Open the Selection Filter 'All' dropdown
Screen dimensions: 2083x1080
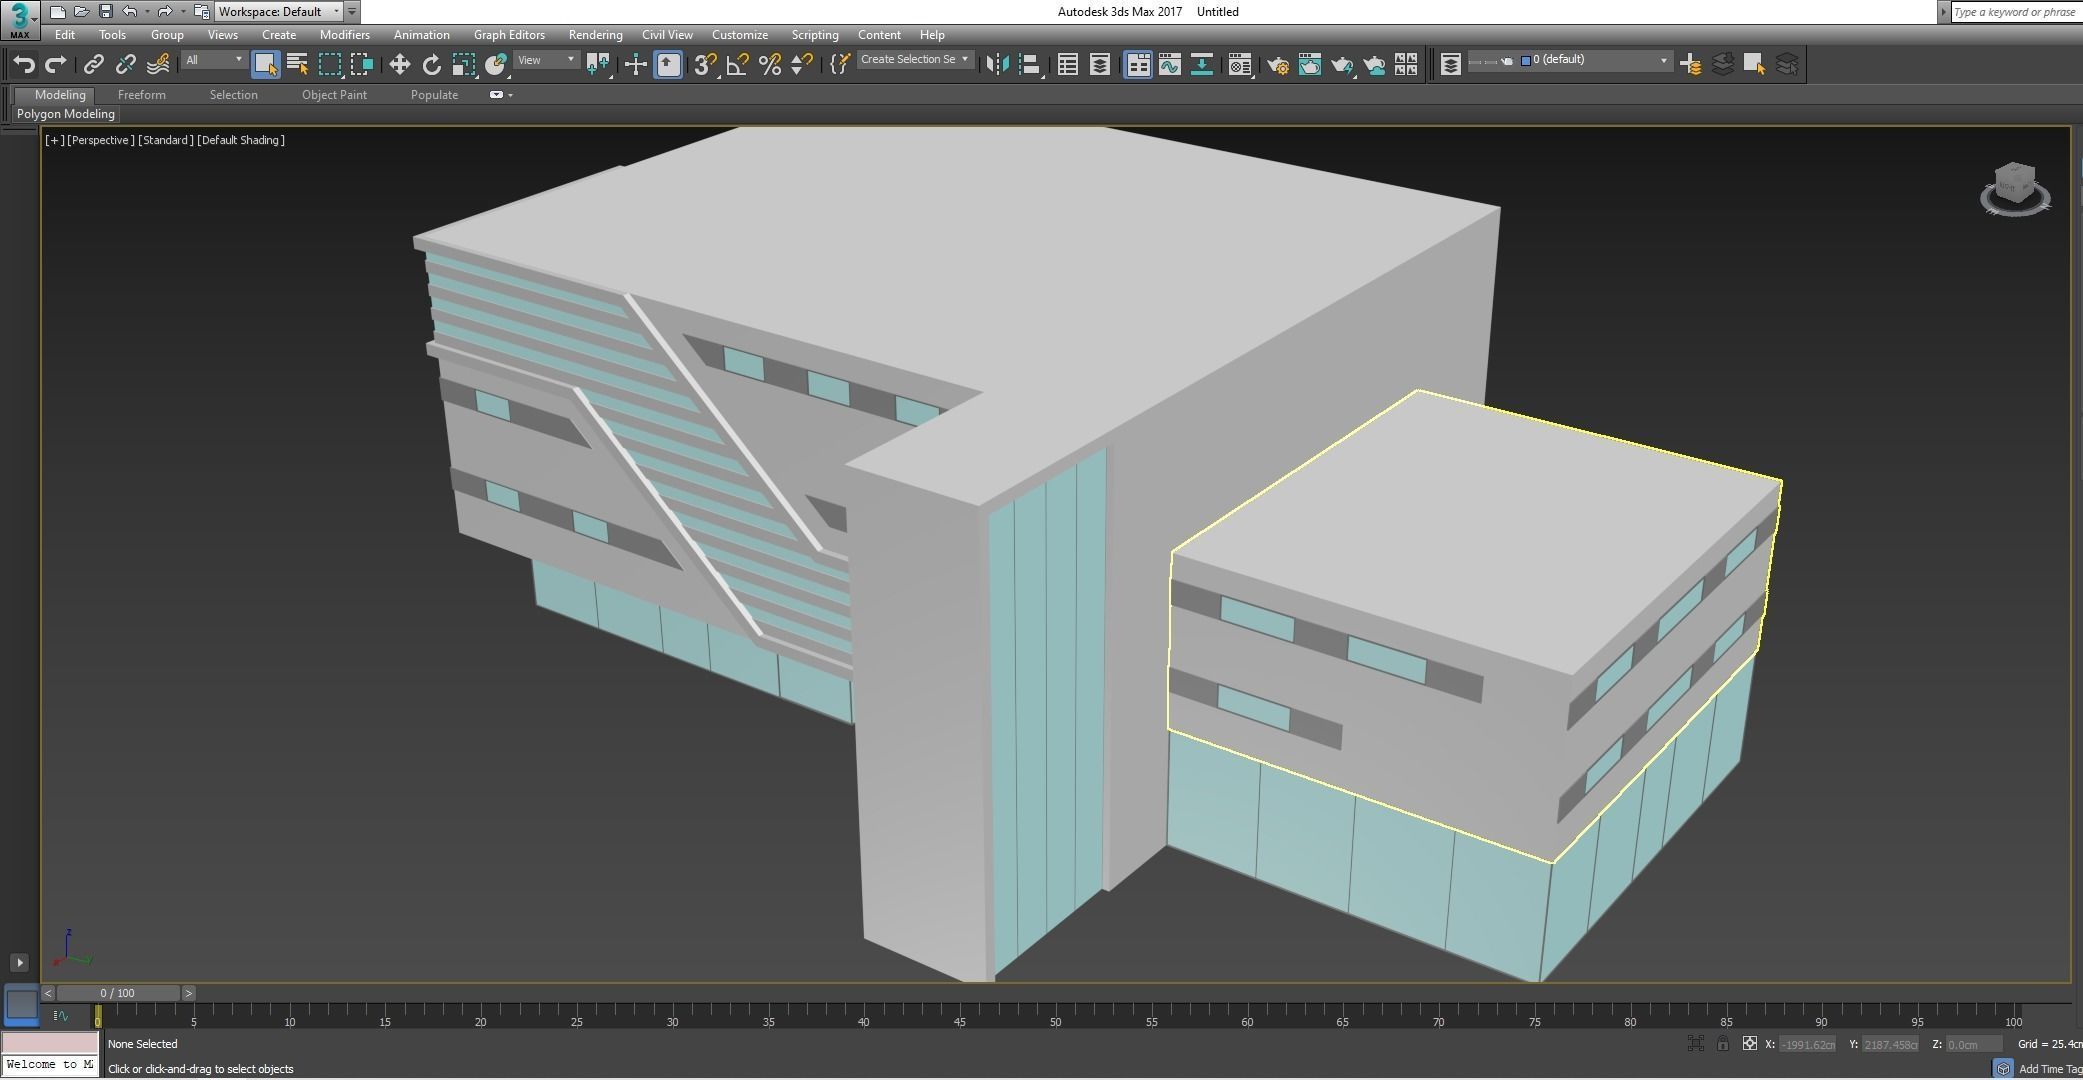tap(213, 60)
